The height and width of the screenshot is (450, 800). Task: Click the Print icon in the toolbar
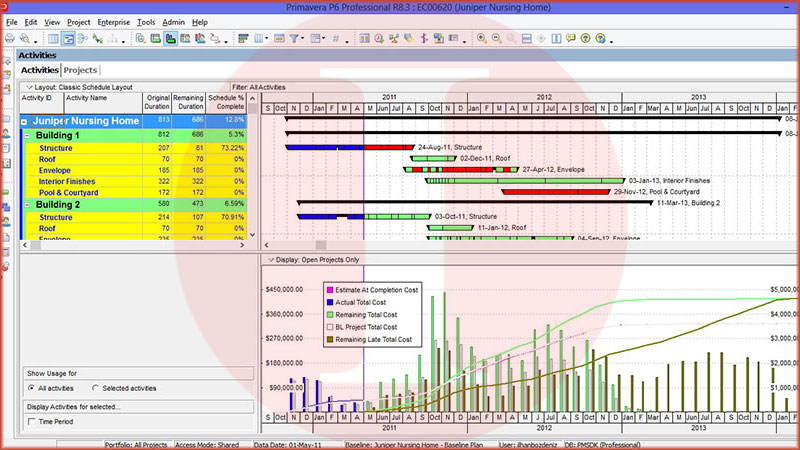10,38
